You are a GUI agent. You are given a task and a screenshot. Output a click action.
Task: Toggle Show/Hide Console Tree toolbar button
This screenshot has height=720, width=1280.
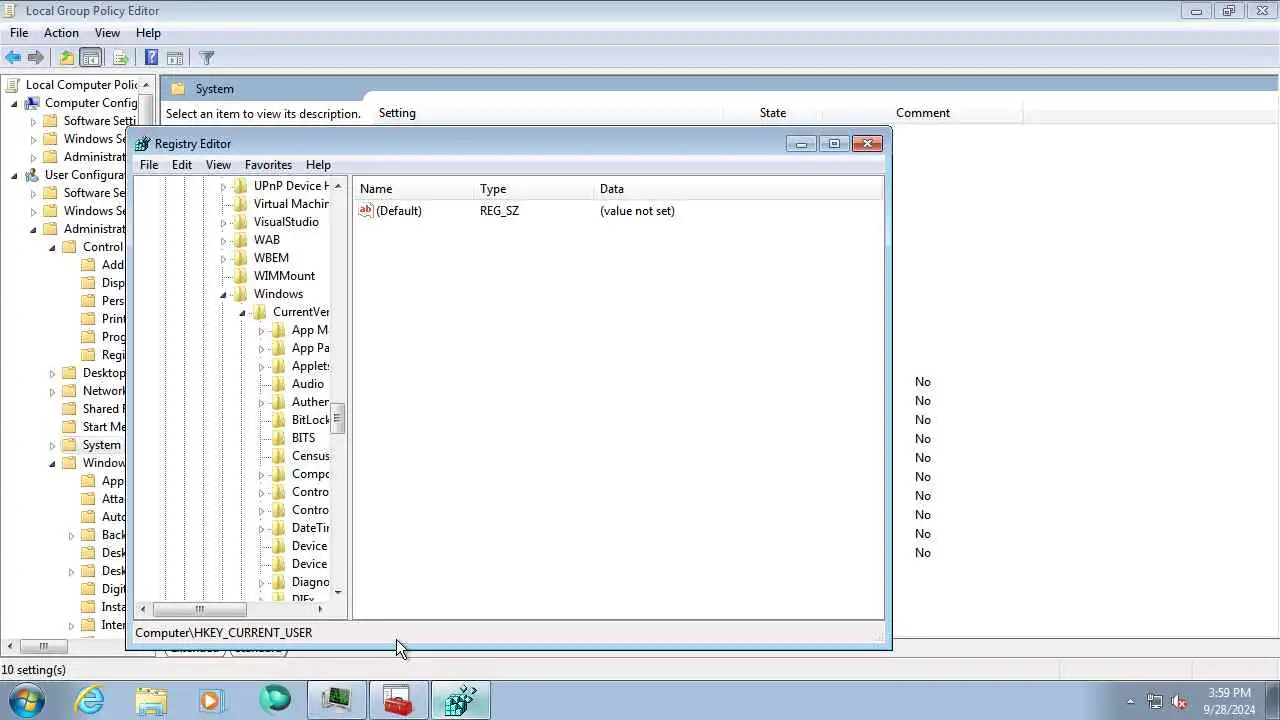tap(90, 58)
